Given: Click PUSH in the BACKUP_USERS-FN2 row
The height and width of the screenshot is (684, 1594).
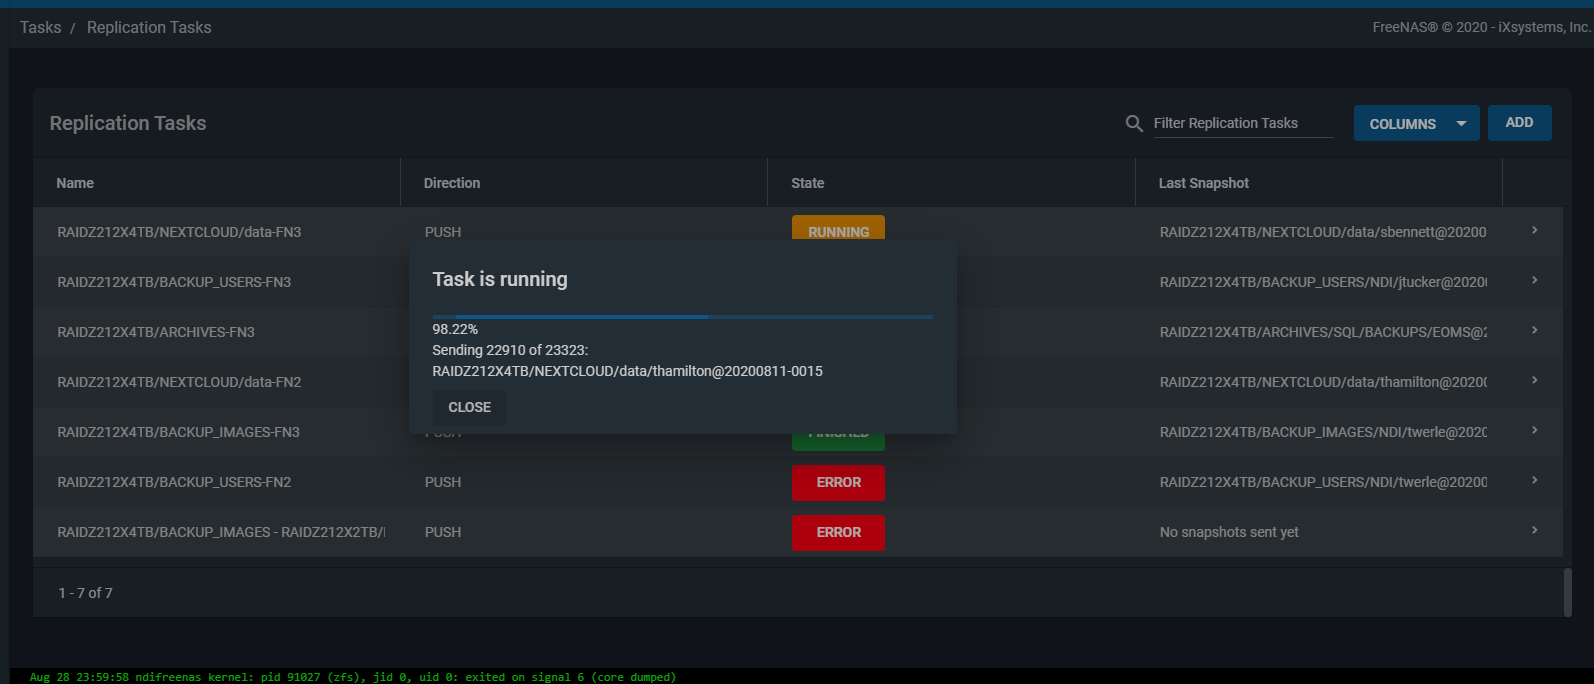Looking at the screenshot, I should click(x=443, y=482).
